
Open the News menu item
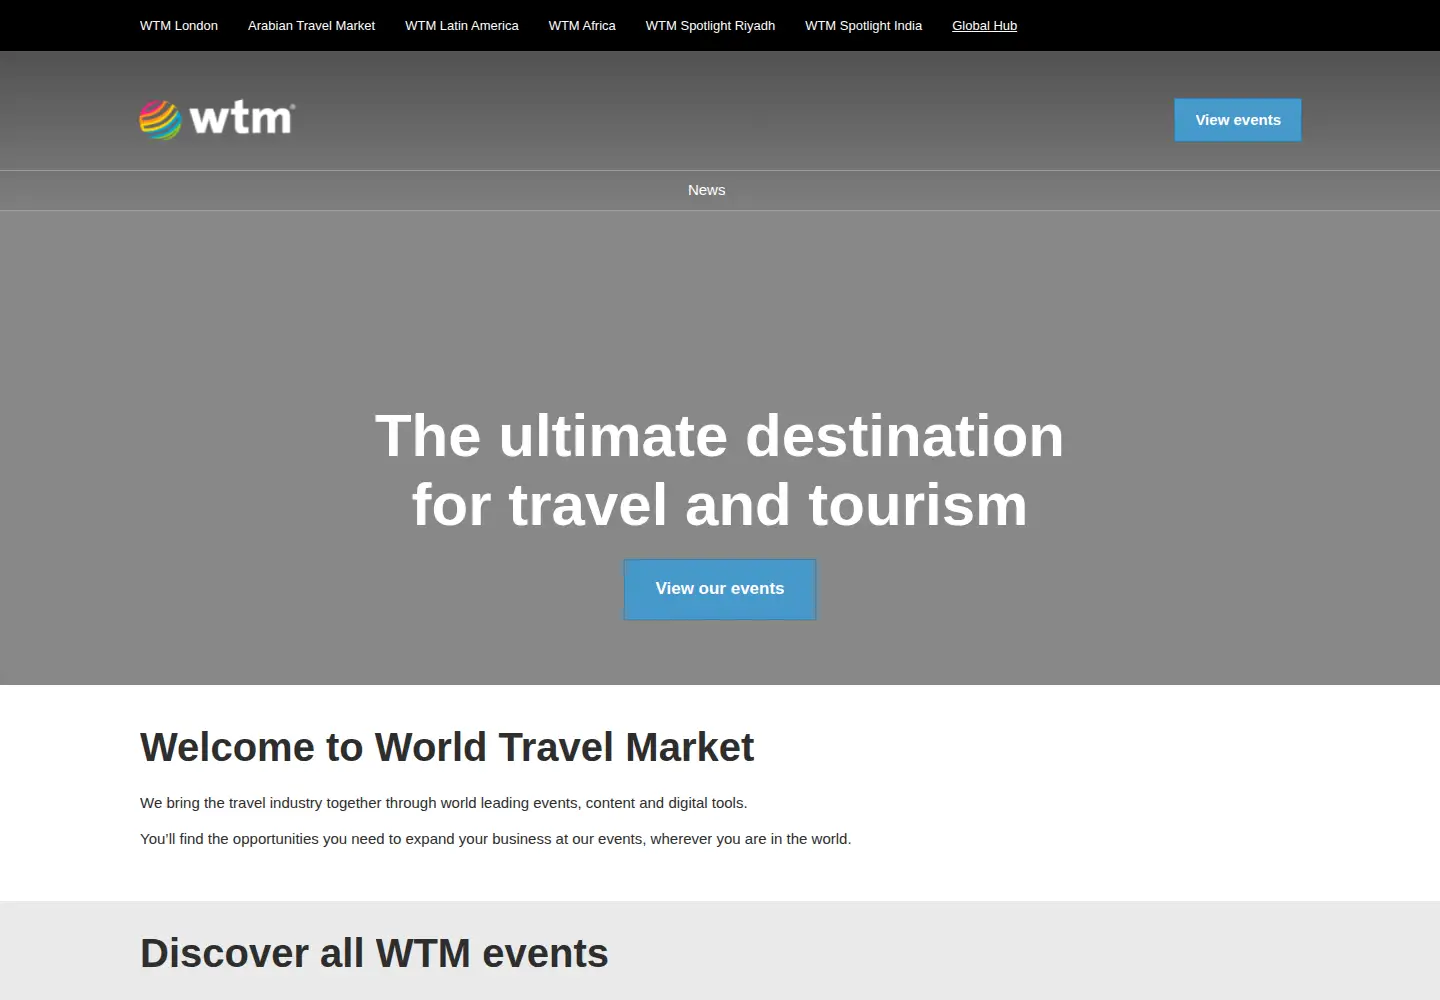tap(707, 190)
